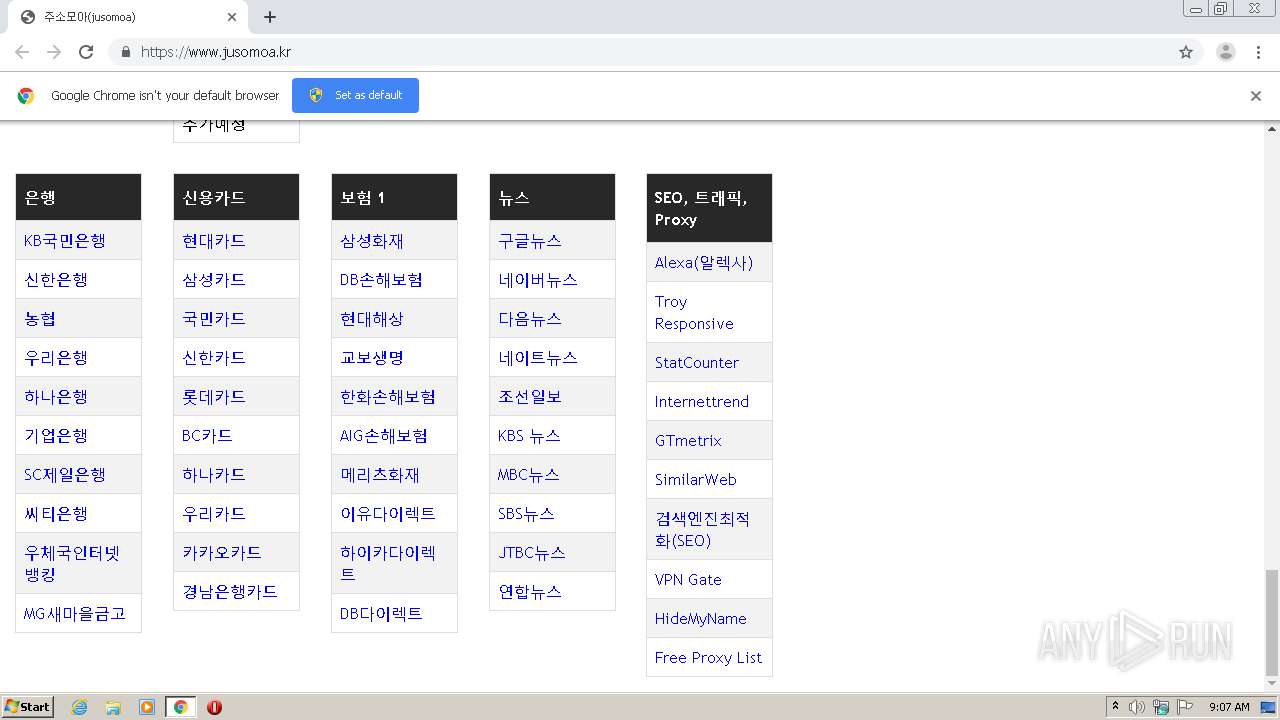This screenshot has height=720, width=1280.
Task: Click the browser back arrow
Action: (x=22, y=52)
